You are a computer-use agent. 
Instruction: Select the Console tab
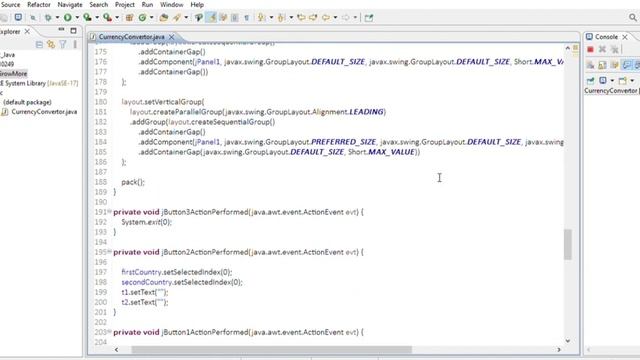coord(606,37)
